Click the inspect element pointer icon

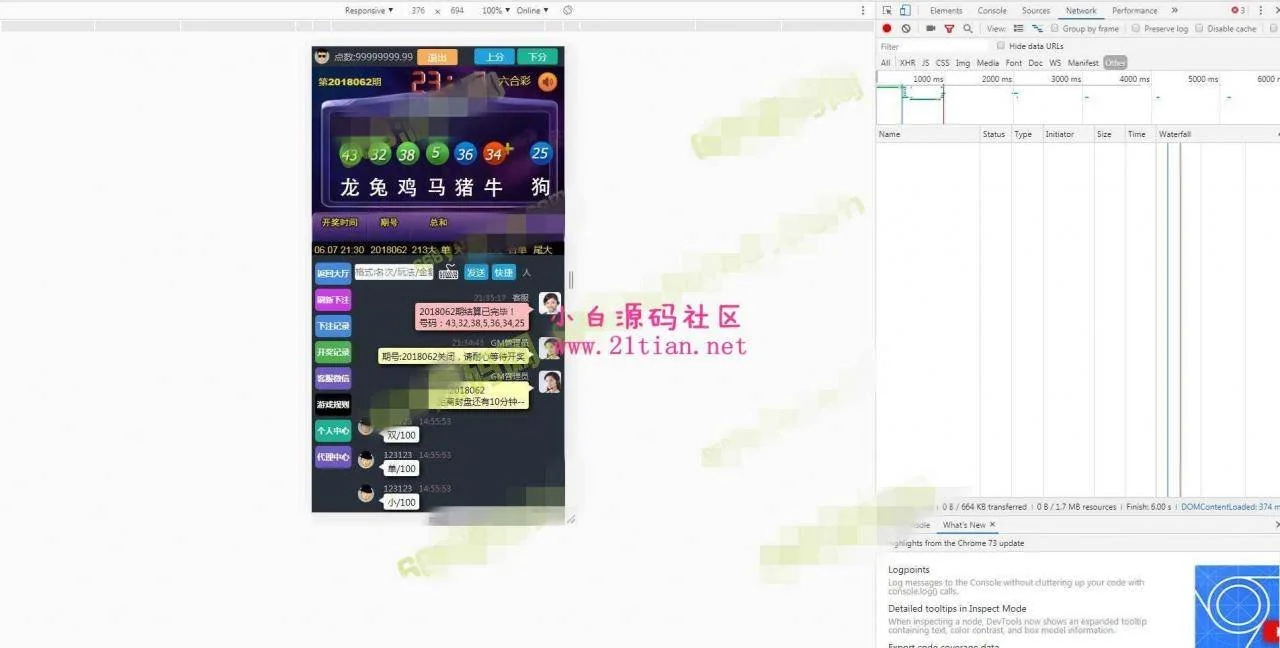point(887,10)
